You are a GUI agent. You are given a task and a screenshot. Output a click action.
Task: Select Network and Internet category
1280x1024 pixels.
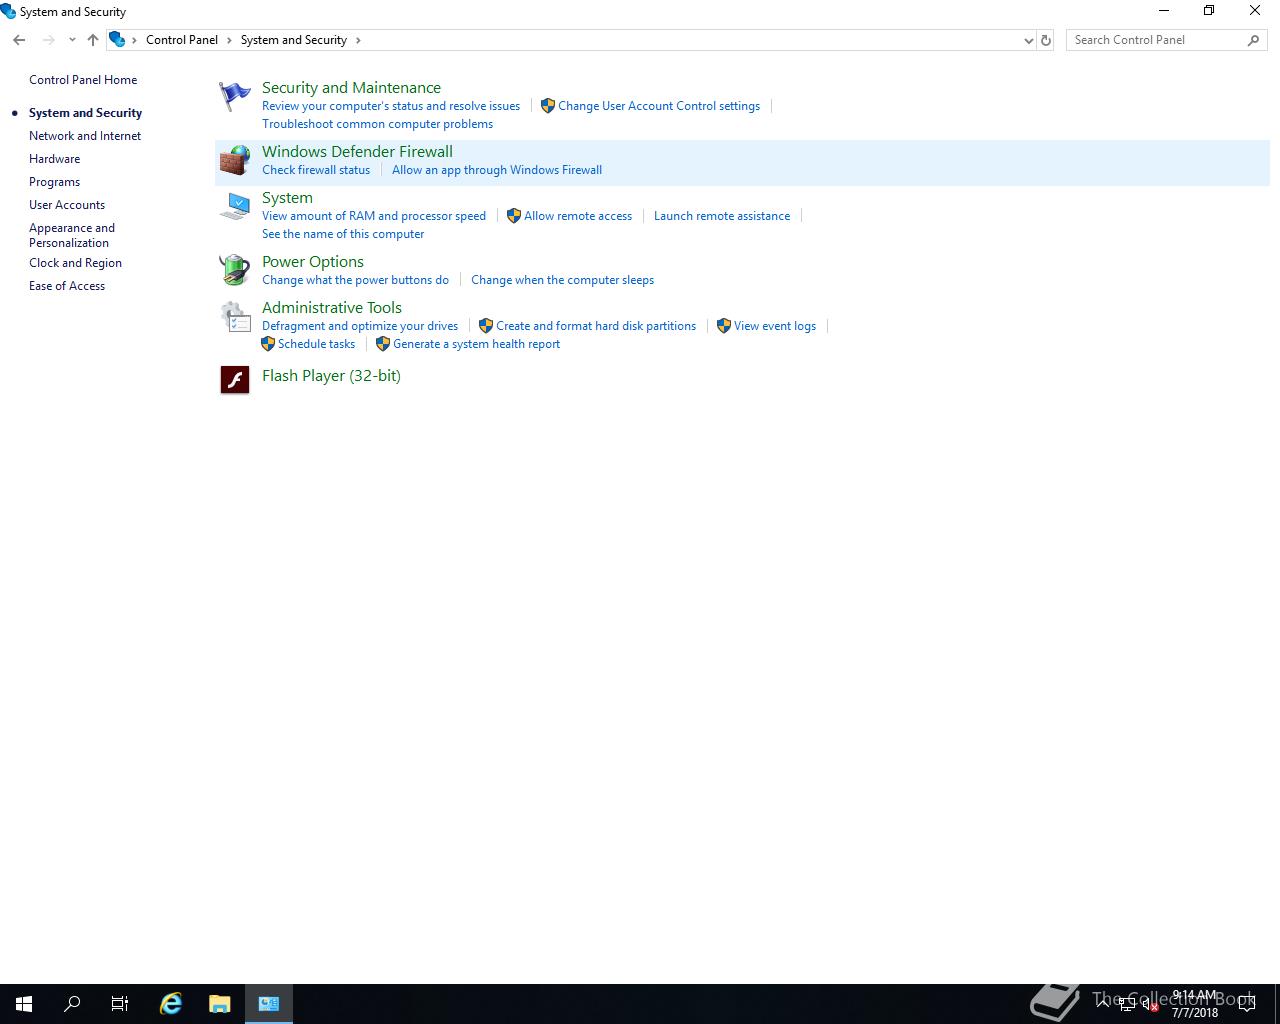pyautogui.click(x=85, y=136)
